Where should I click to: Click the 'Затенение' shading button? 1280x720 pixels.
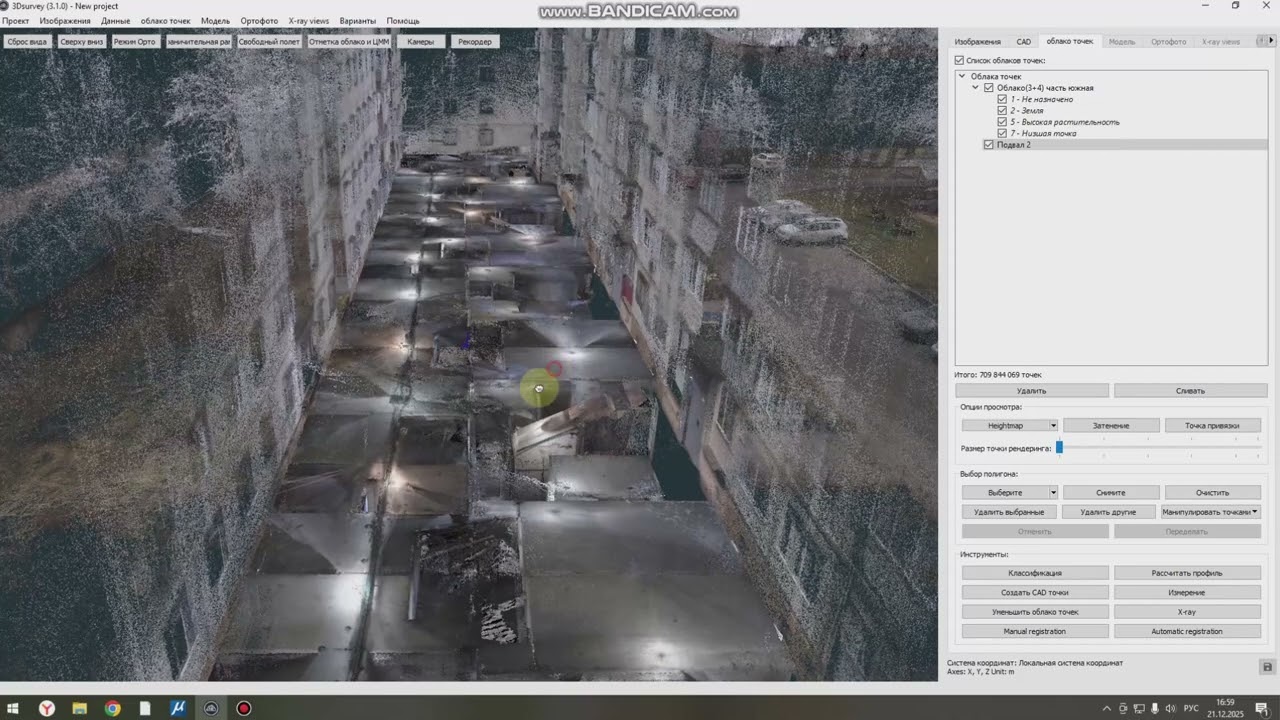click(x=1111, y=426)
